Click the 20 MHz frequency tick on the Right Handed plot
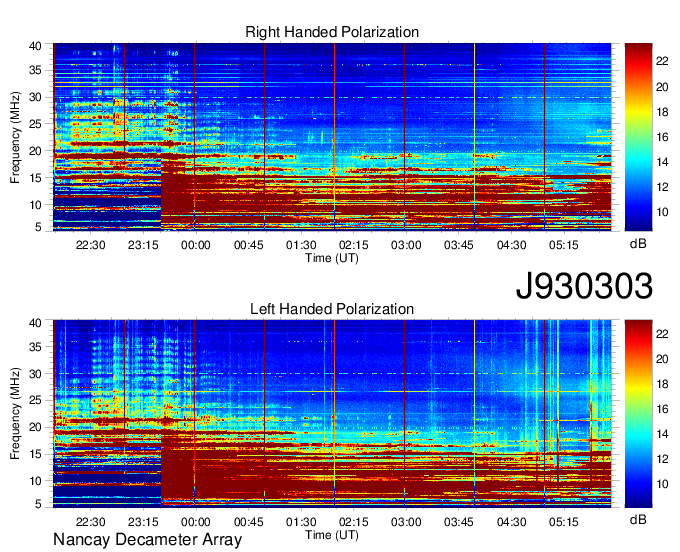Image resolution: width=680 pixels, height=552 pixels. 35,151
